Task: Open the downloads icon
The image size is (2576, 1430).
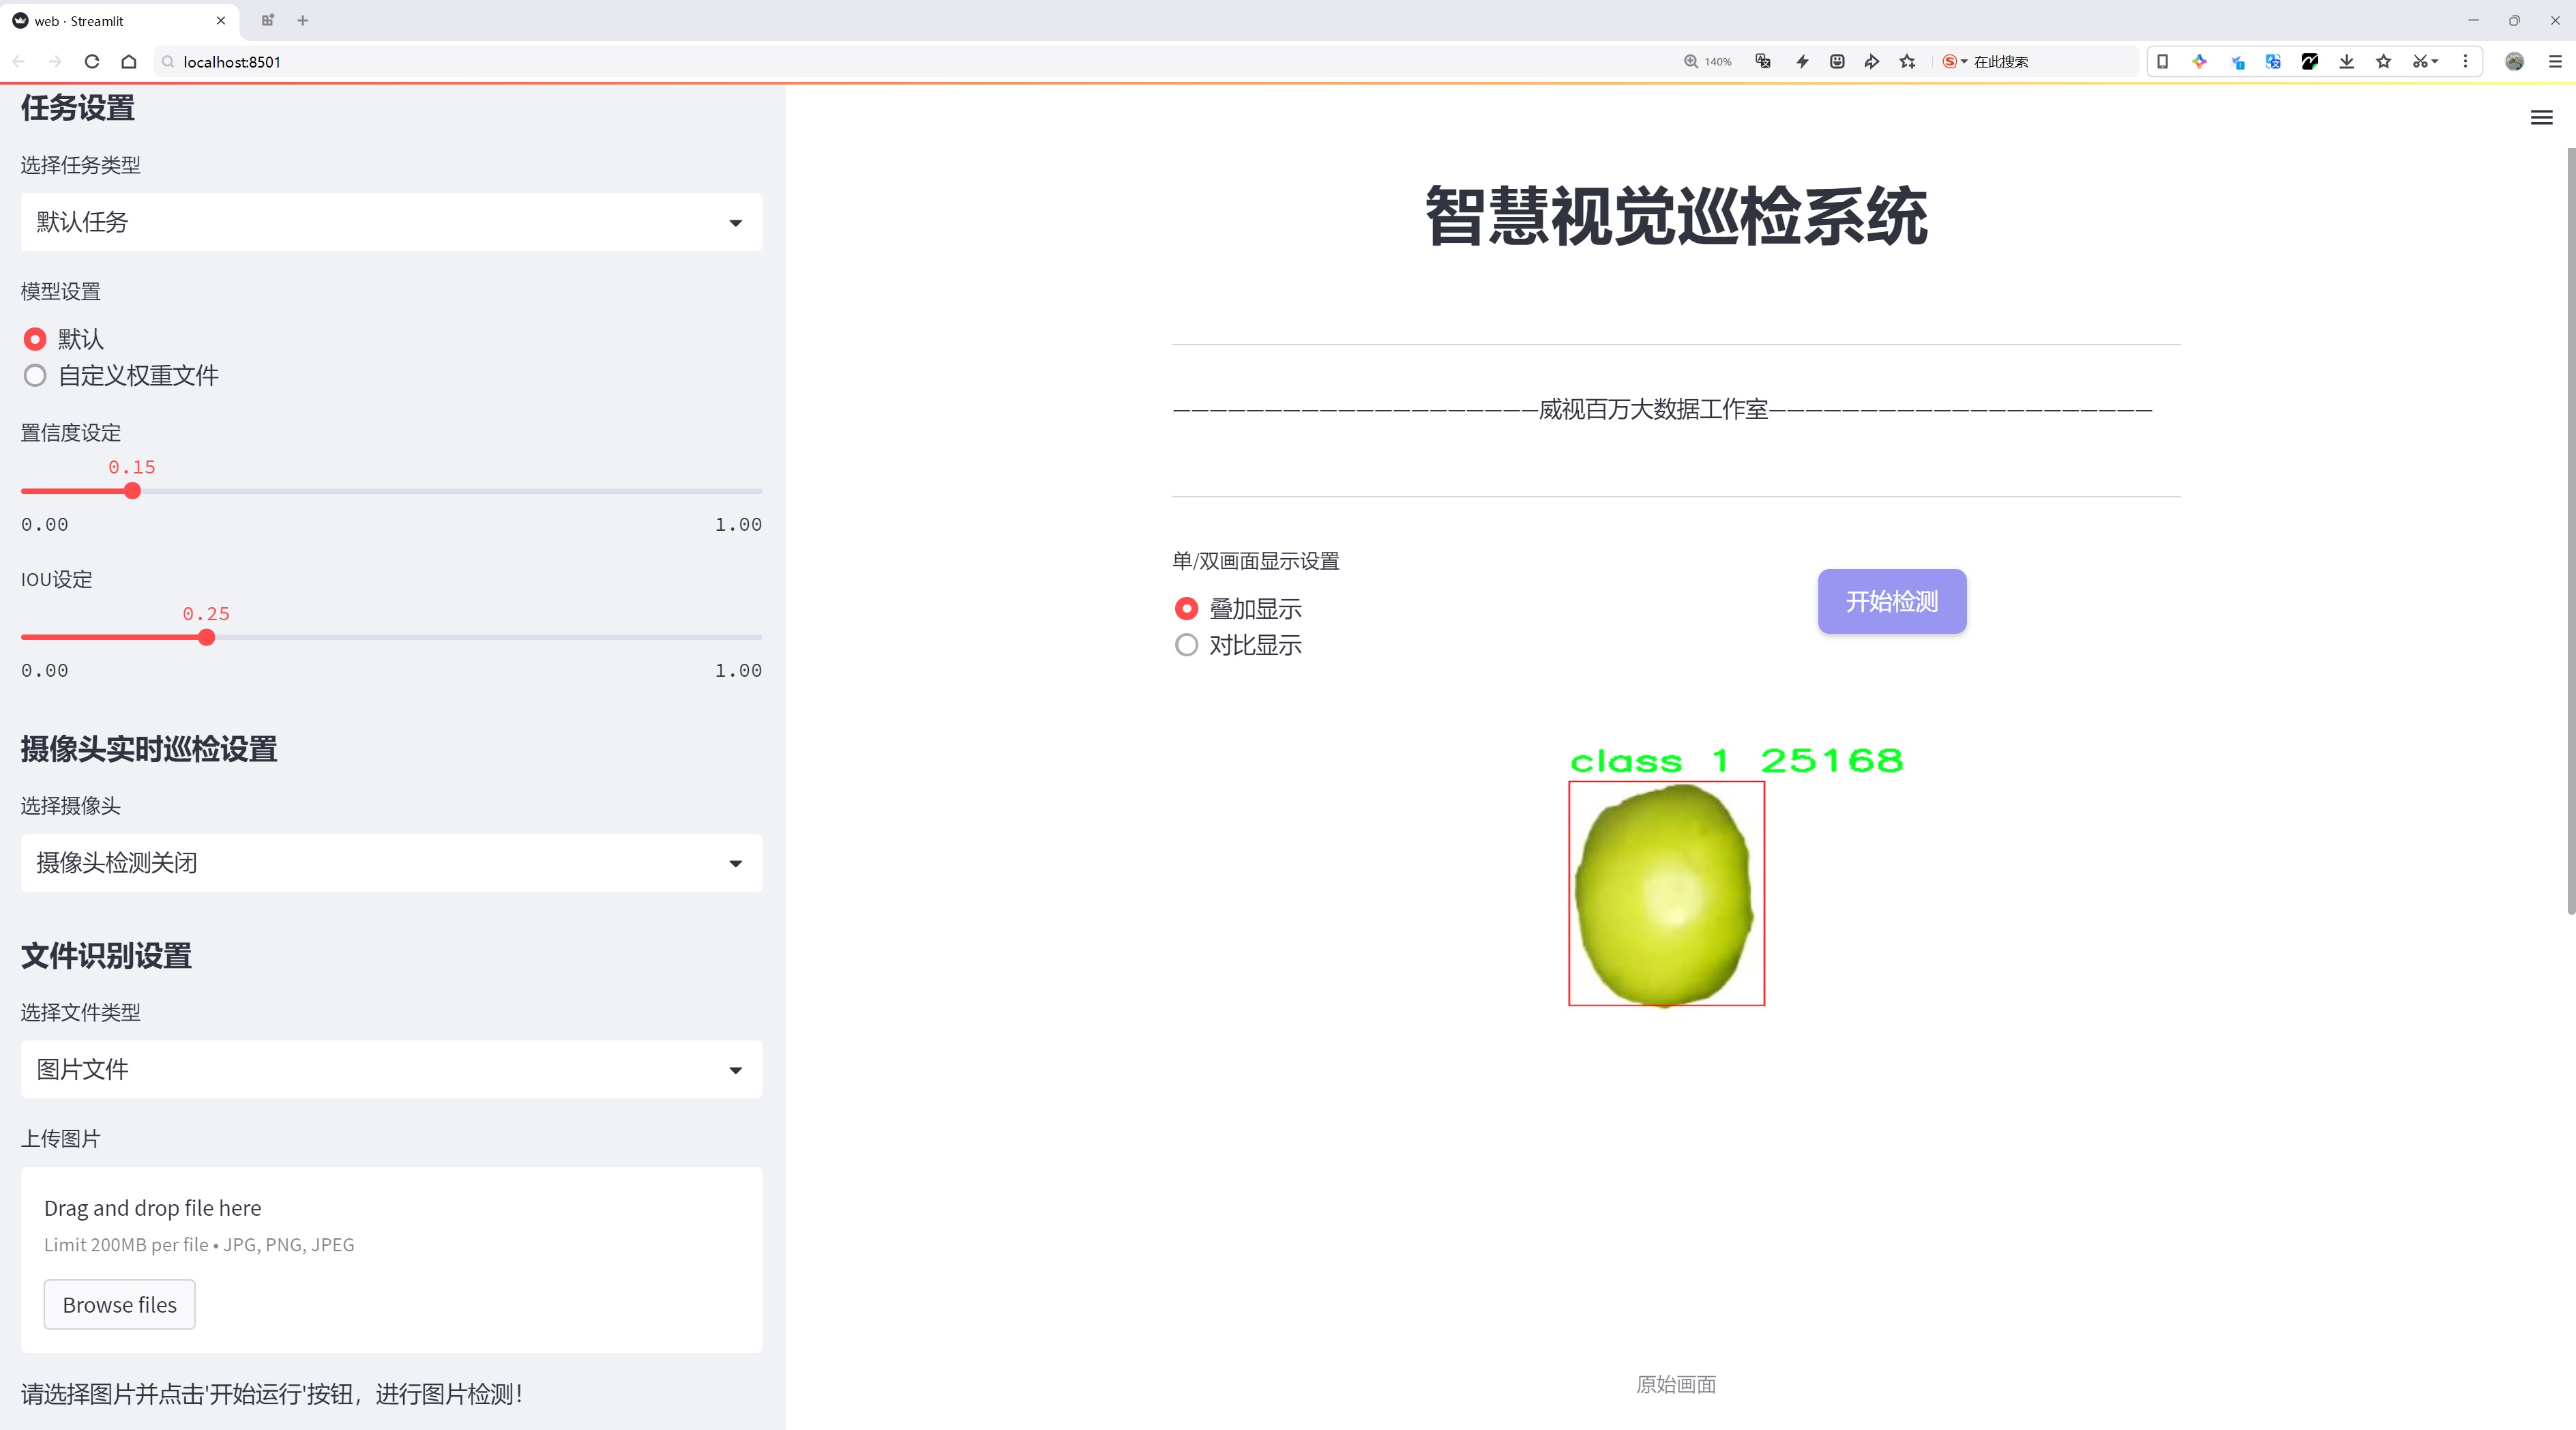Action: (2347, 61)
